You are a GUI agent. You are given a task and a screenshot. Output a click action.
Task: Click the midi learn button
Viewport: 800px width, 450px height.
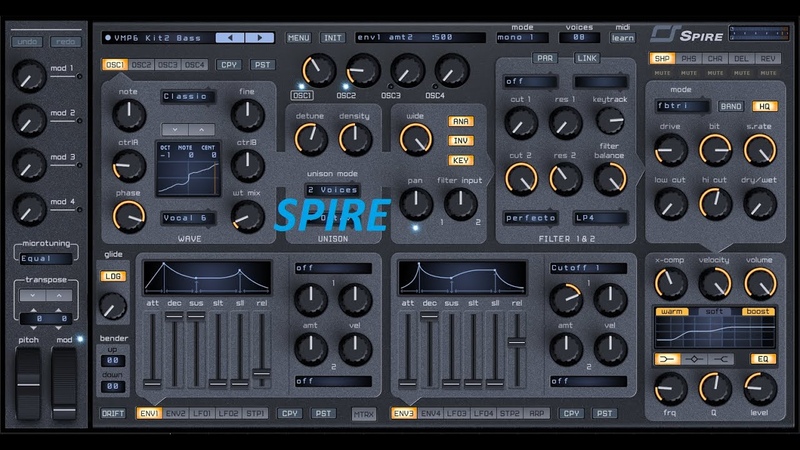pyautogui.click(x=622, y=38)
